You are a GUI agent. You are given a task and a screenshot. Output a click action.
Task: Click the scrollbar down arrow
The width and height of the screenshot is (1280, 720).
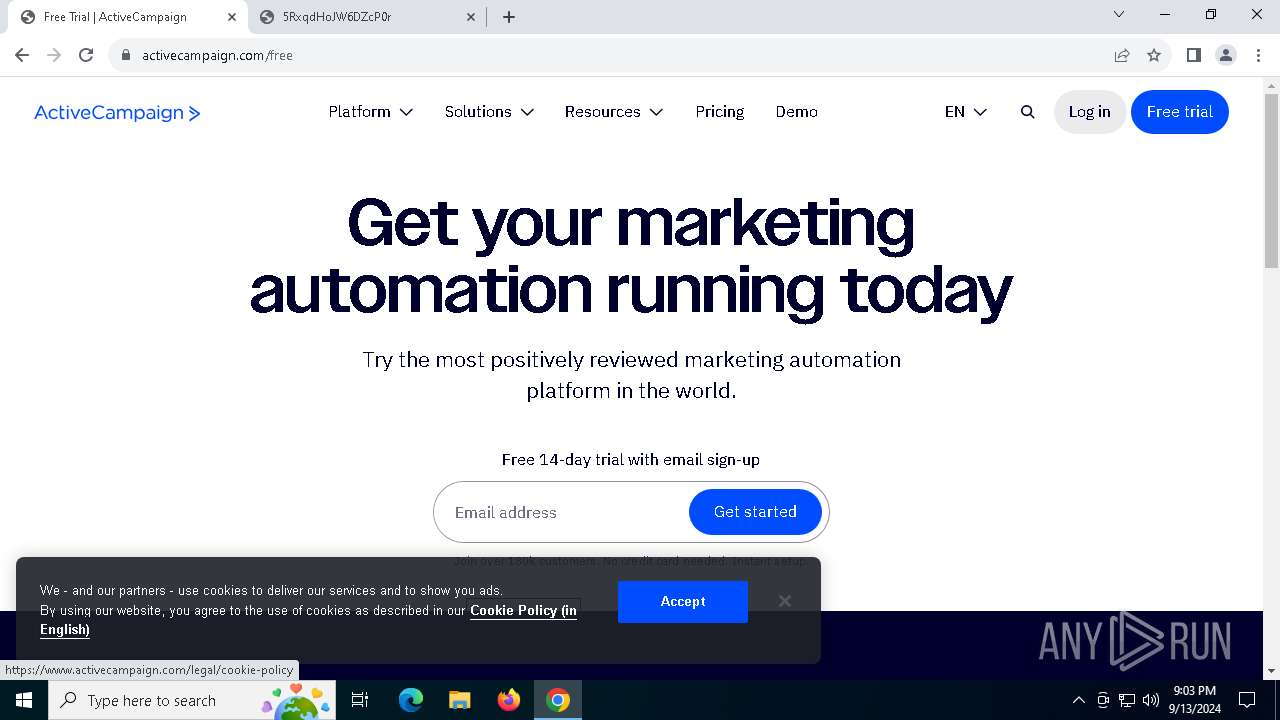click(x=1271, y=671)
